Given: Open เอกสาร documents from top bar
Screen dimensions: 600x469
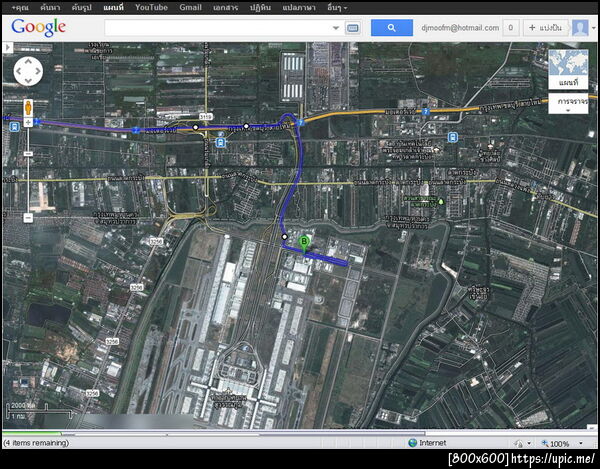Looking at the screenshot, I should tap(225, 7).
